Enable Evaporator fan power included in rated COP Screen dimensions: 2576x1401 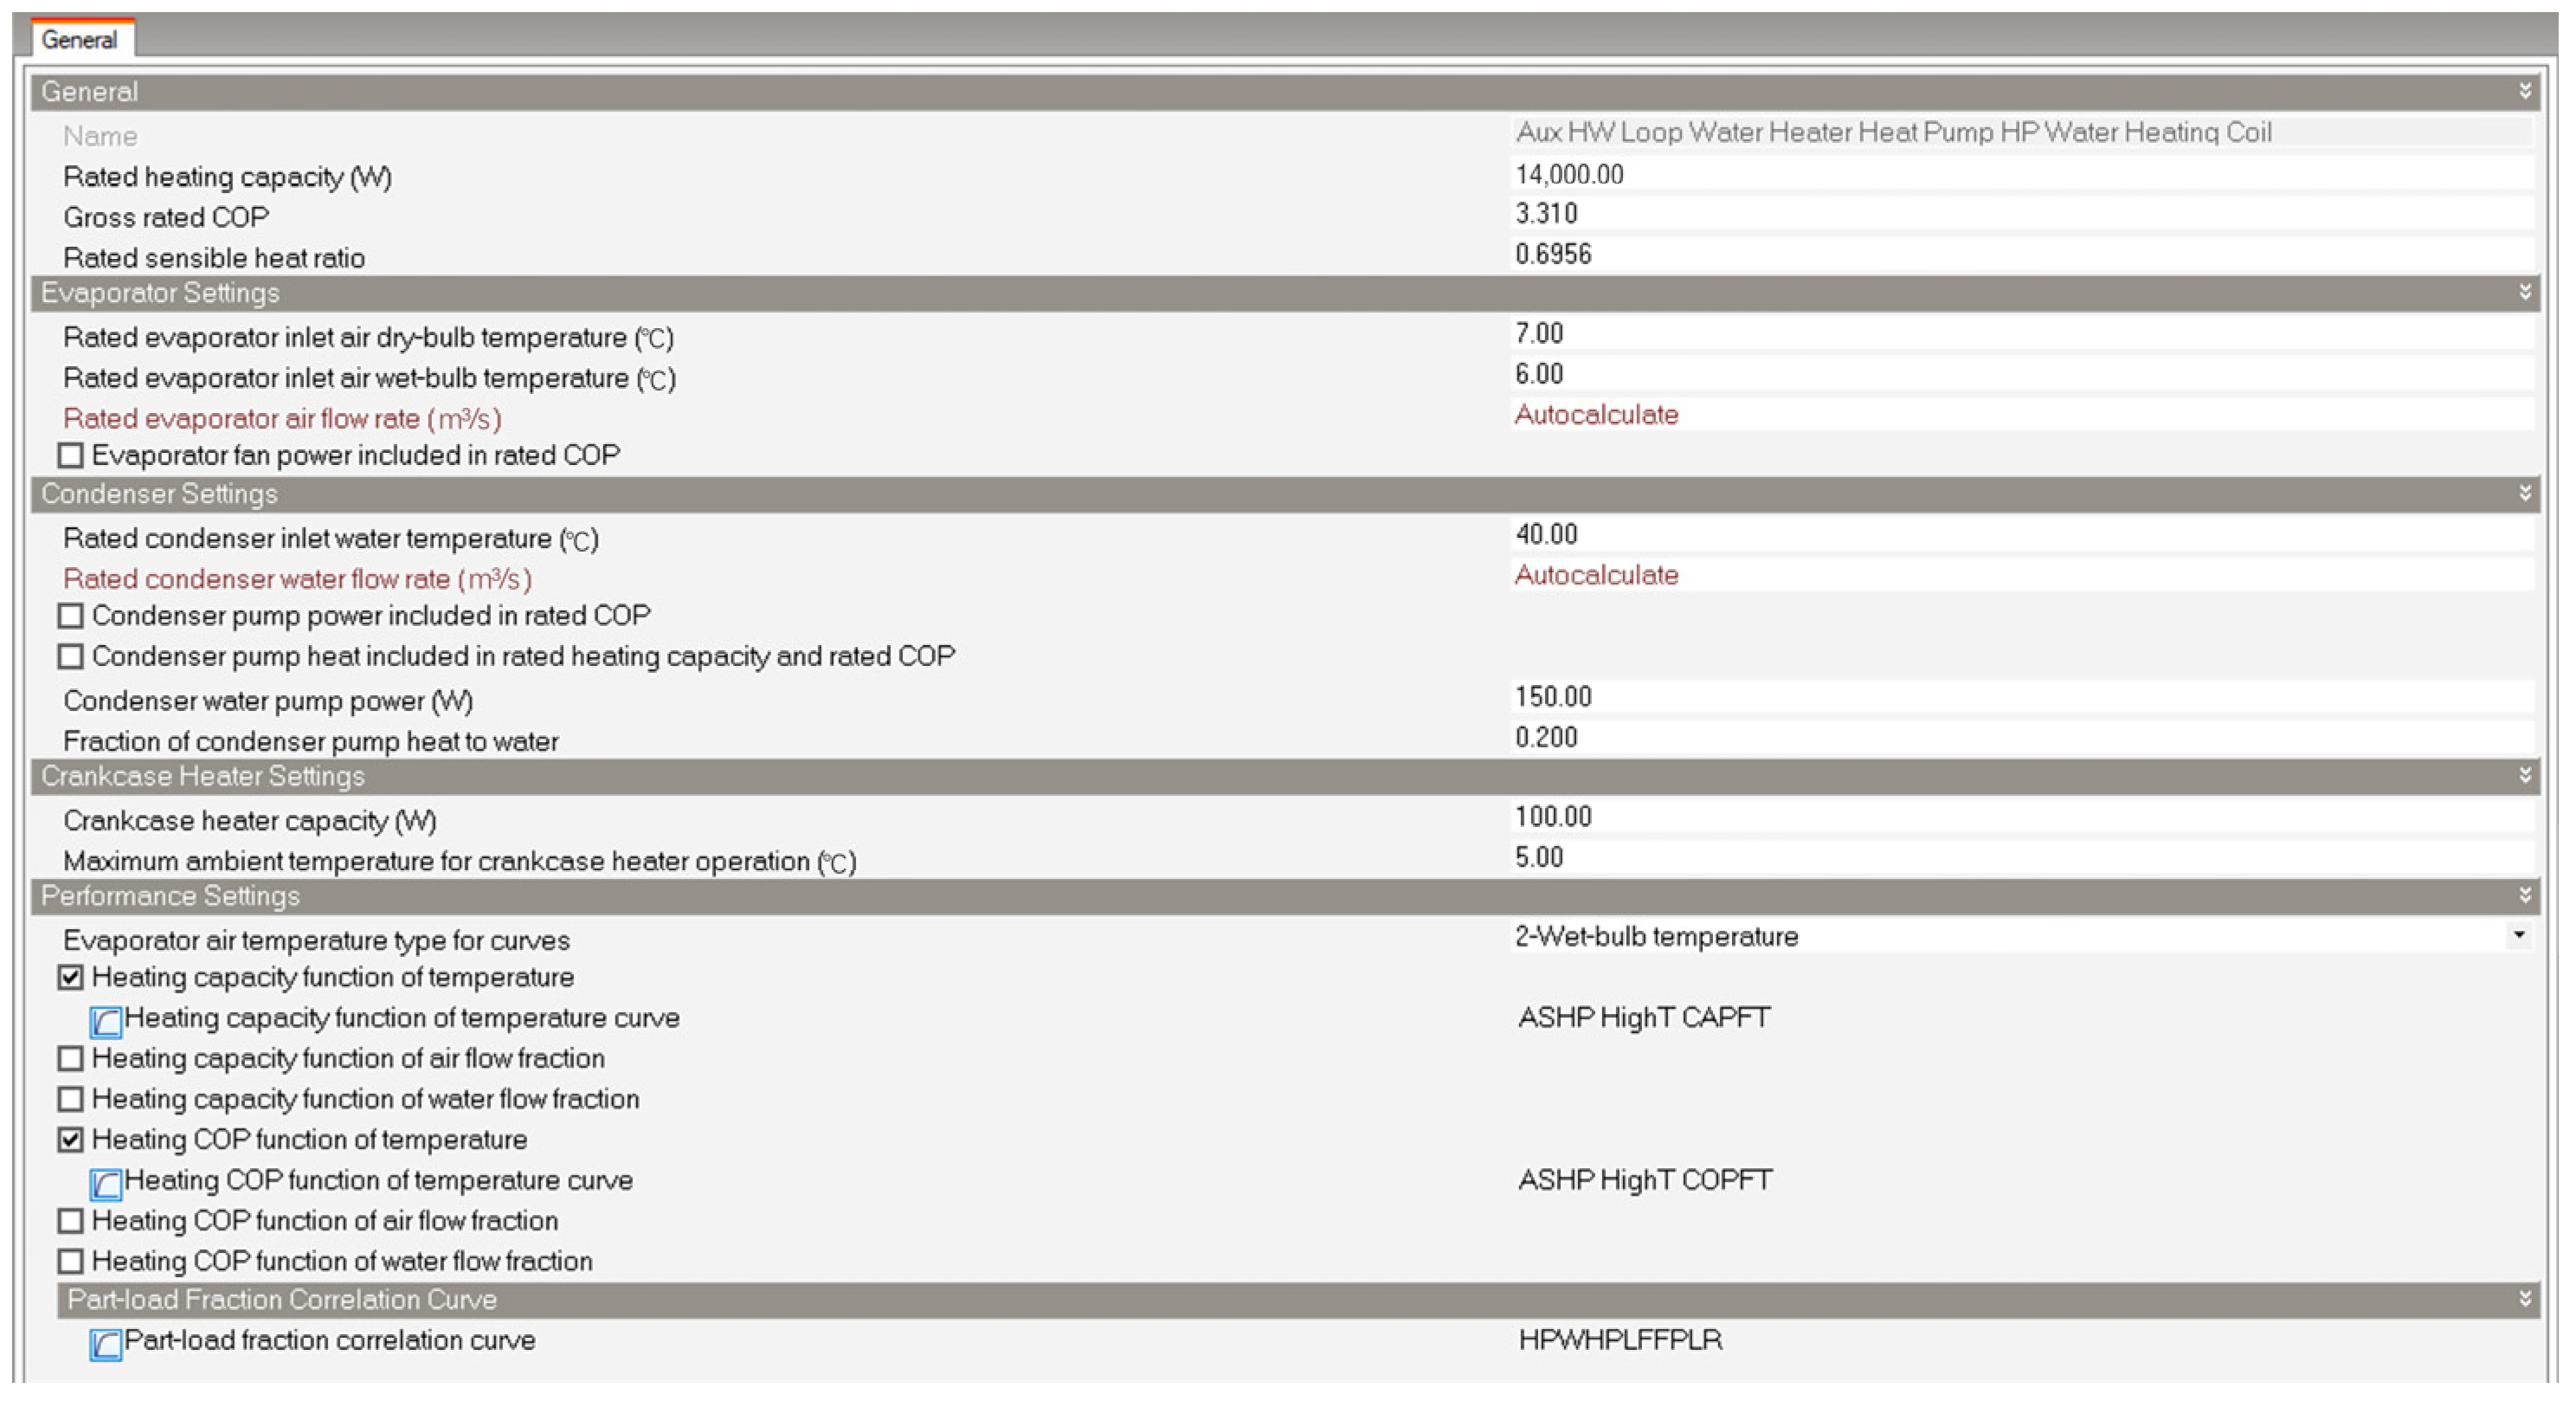(70, 456)
